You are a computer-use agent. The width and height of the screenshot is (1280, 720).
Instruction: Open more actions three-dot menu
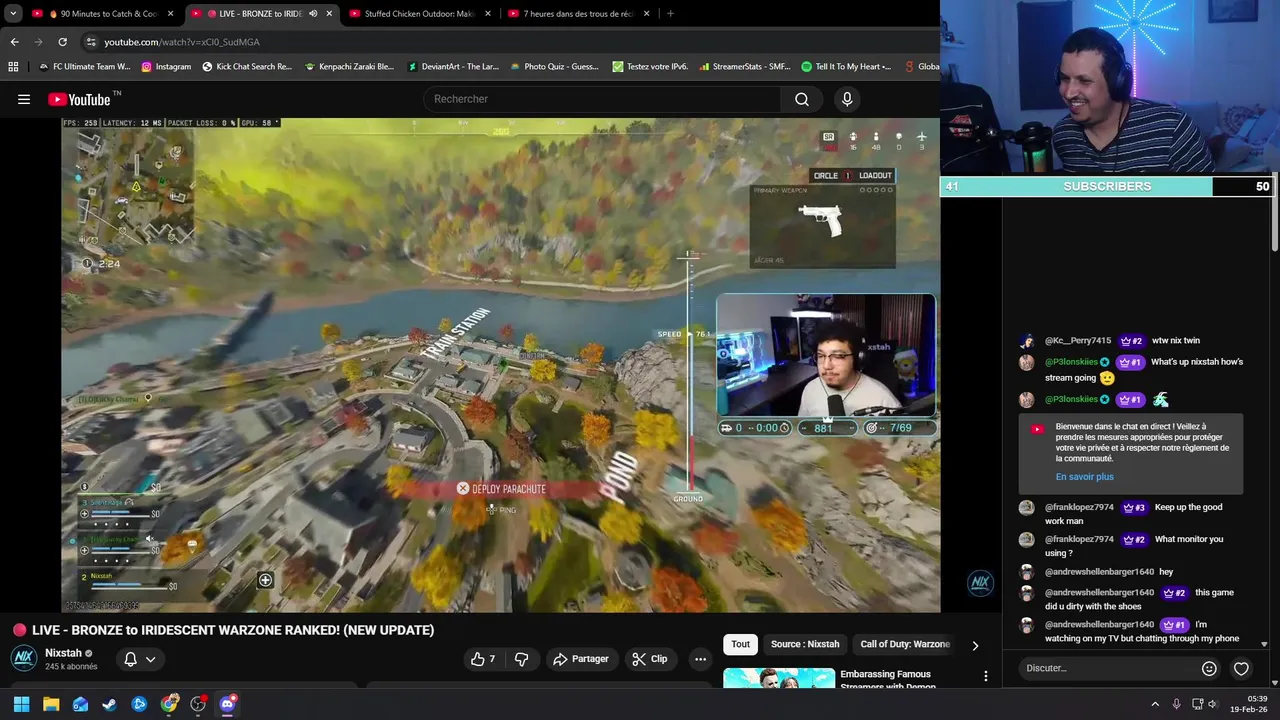click(700, 659)
